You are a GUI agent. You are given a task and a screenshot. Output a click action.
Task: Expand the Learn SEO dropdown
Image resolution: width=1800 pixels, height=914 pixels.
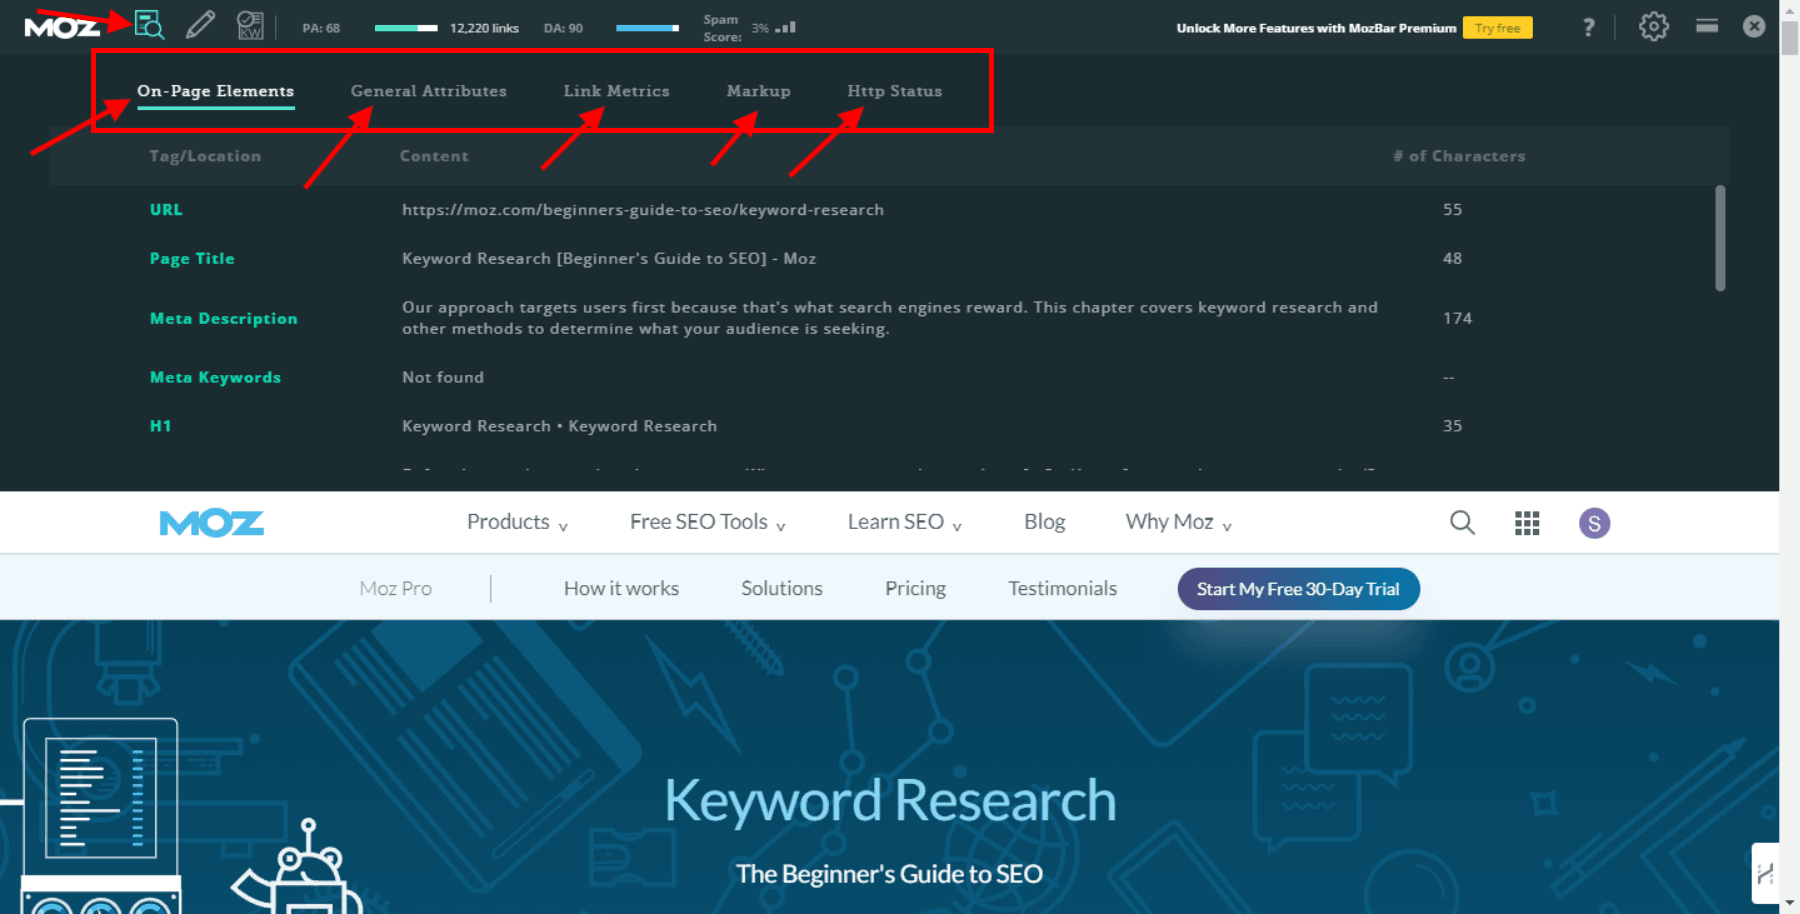click(x=905, y=522)
